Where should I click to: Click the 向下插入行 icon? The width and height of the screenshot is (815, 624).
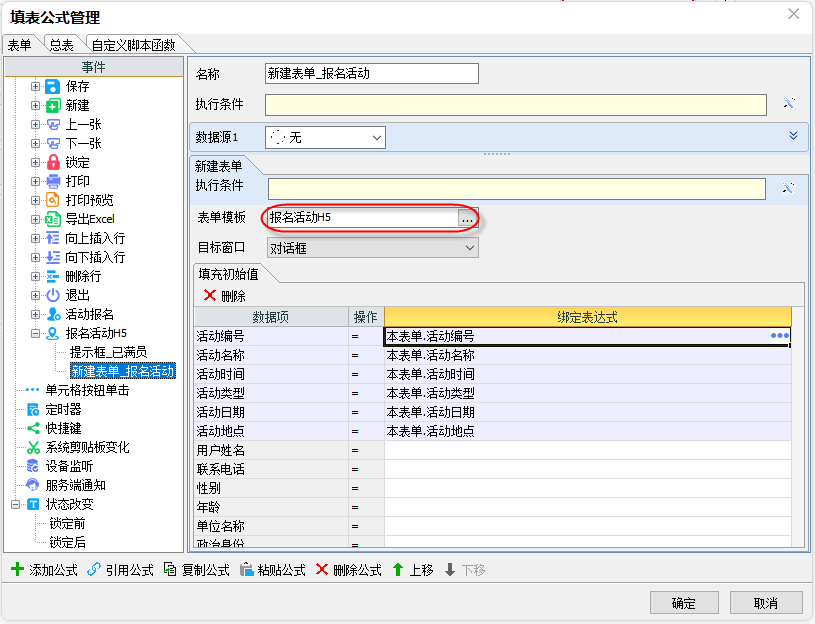[x=52, y=257]
